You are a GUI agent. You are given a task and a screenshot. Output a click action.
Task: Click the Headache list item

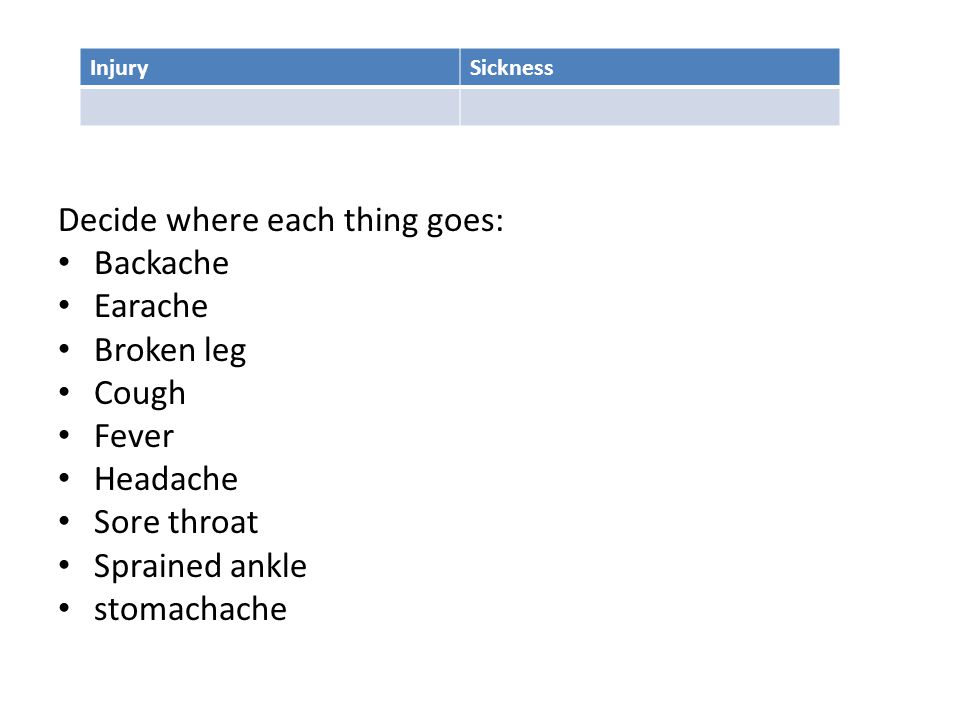166,479
